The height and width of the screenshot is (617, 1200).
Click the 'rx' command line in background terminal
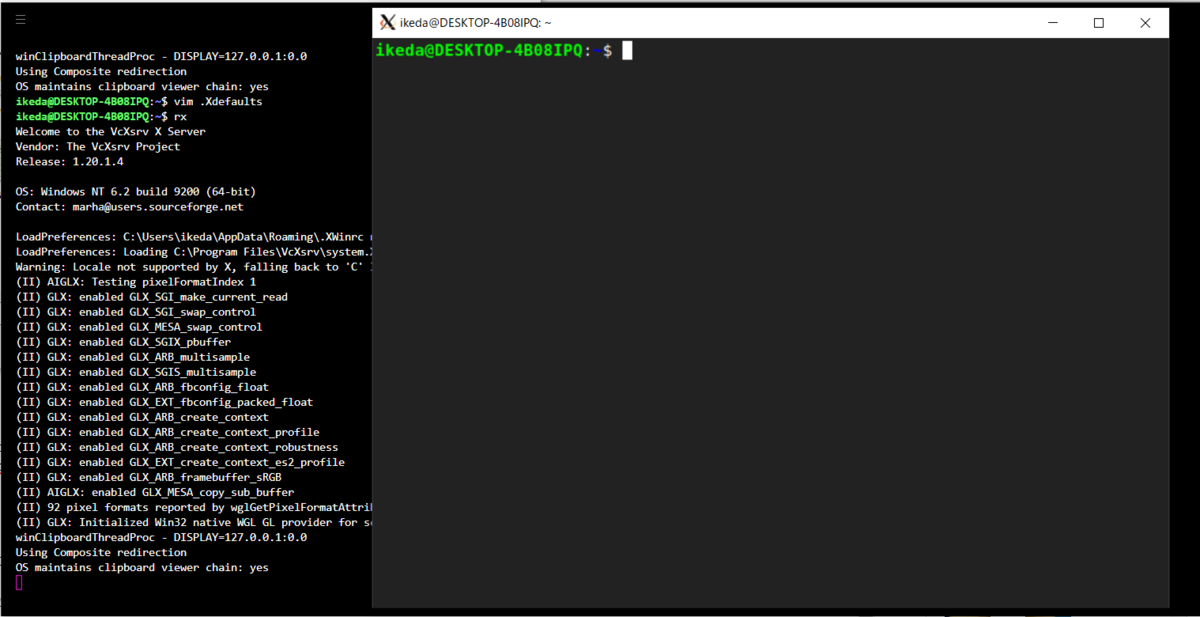coord(101,117)
